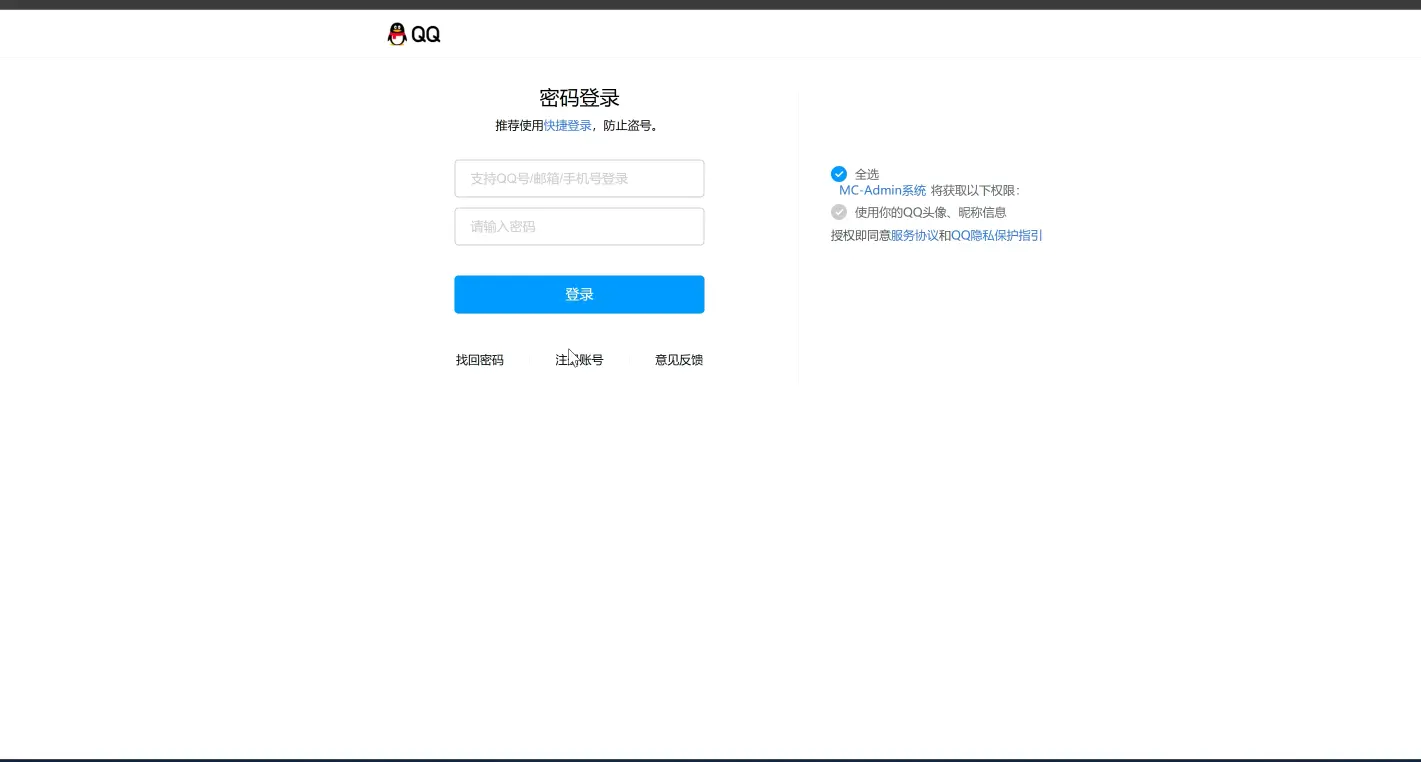Click the QQ penguin logo icon

[397, 34]
